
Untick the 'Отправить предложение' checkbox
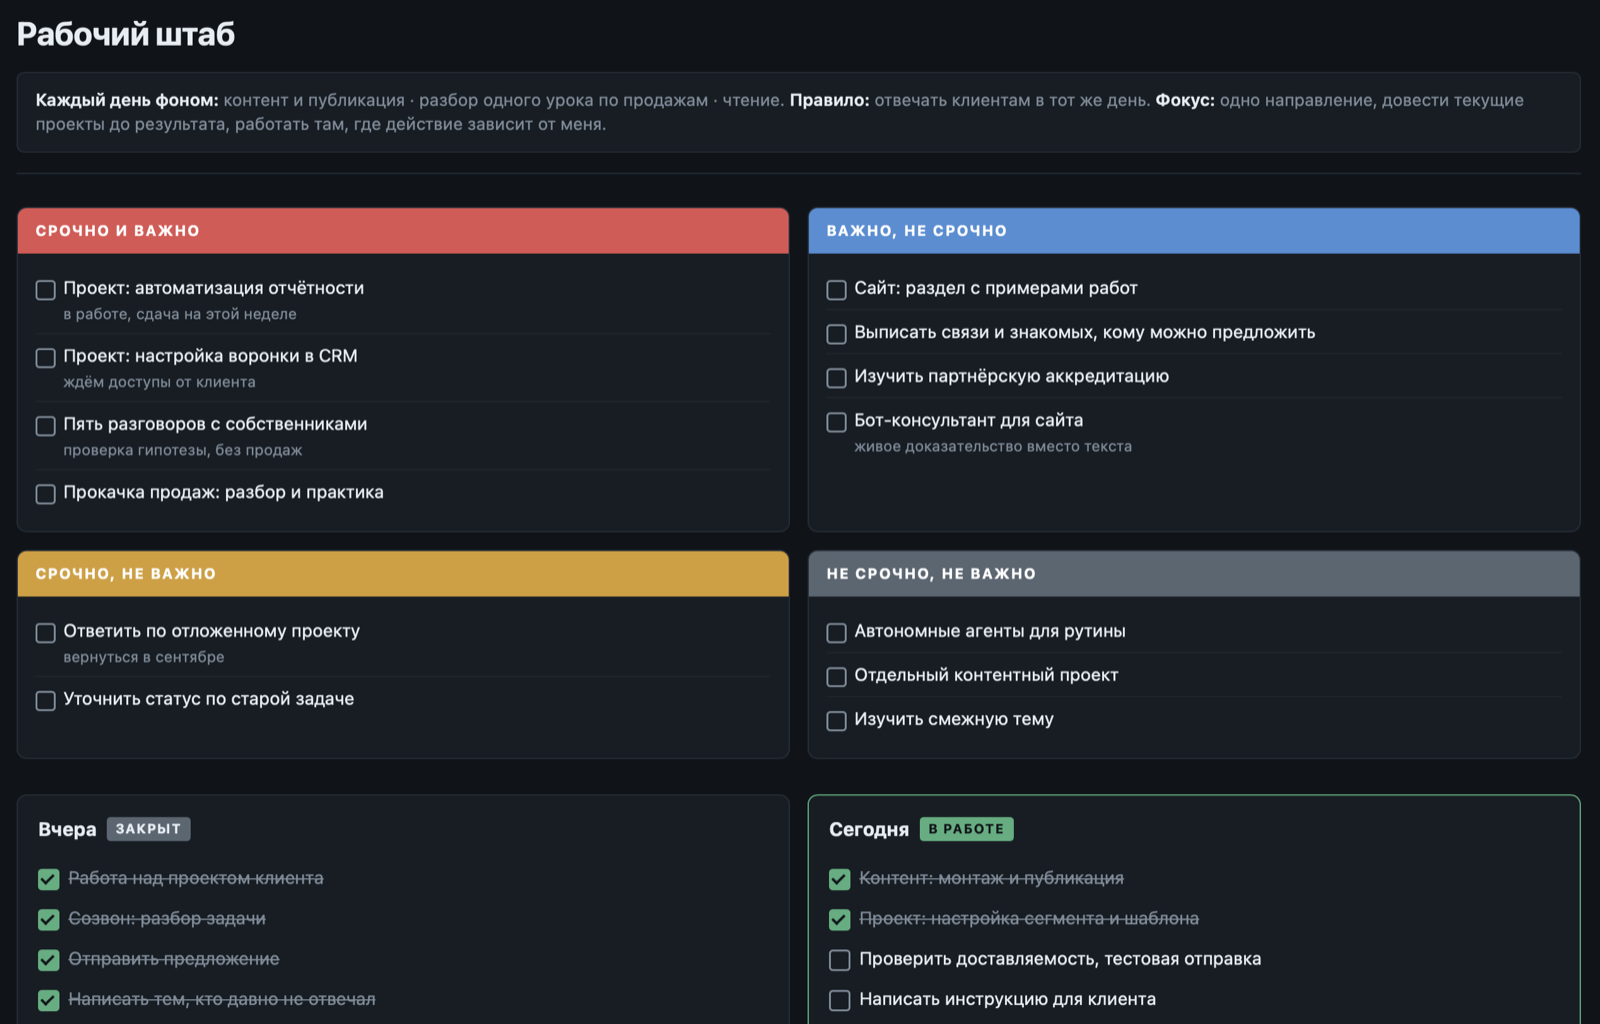49,960
